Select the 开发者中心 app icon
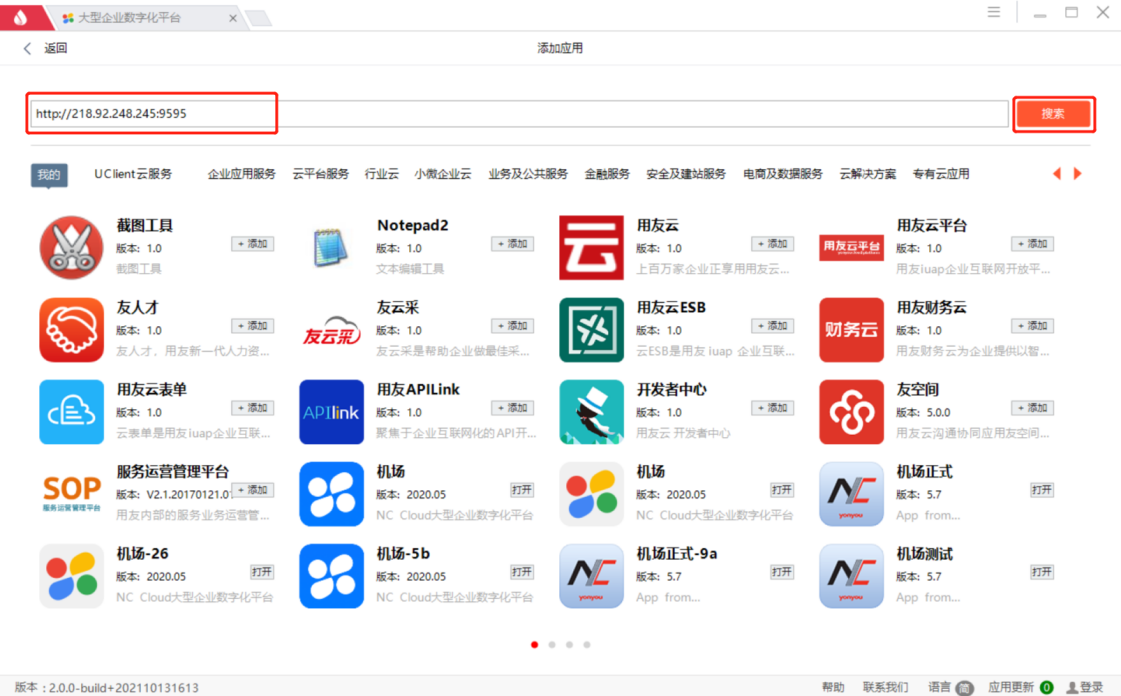1121x696 pixels. (x=591, y=412)
